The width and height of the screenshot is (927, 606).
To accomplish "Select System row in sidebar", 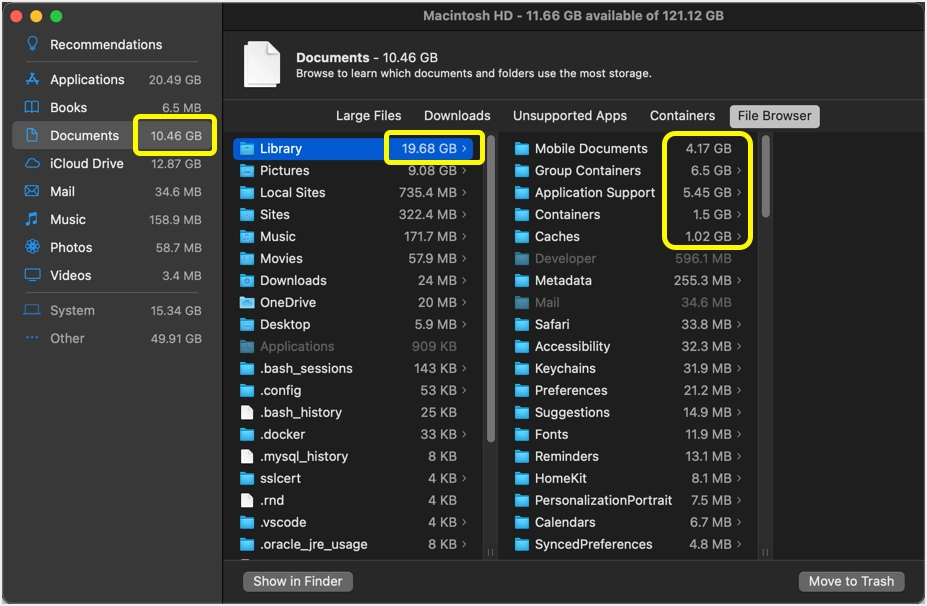I will click(x=112, y=310).
